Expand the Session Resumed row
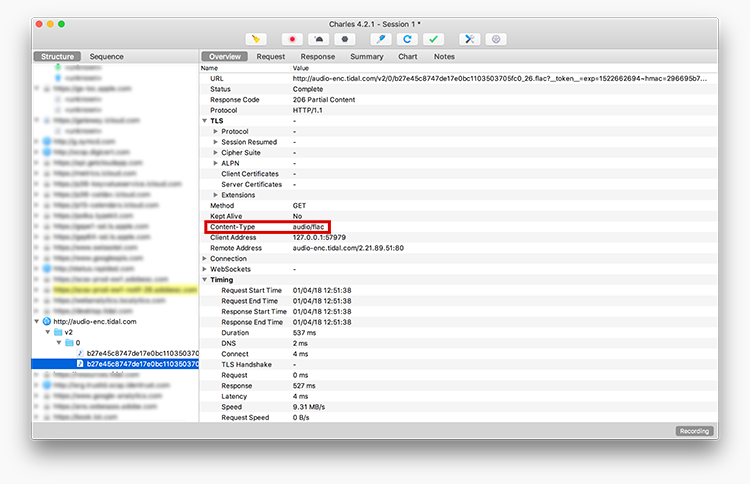Screen dimensions: 750x484 coord(215,142)
